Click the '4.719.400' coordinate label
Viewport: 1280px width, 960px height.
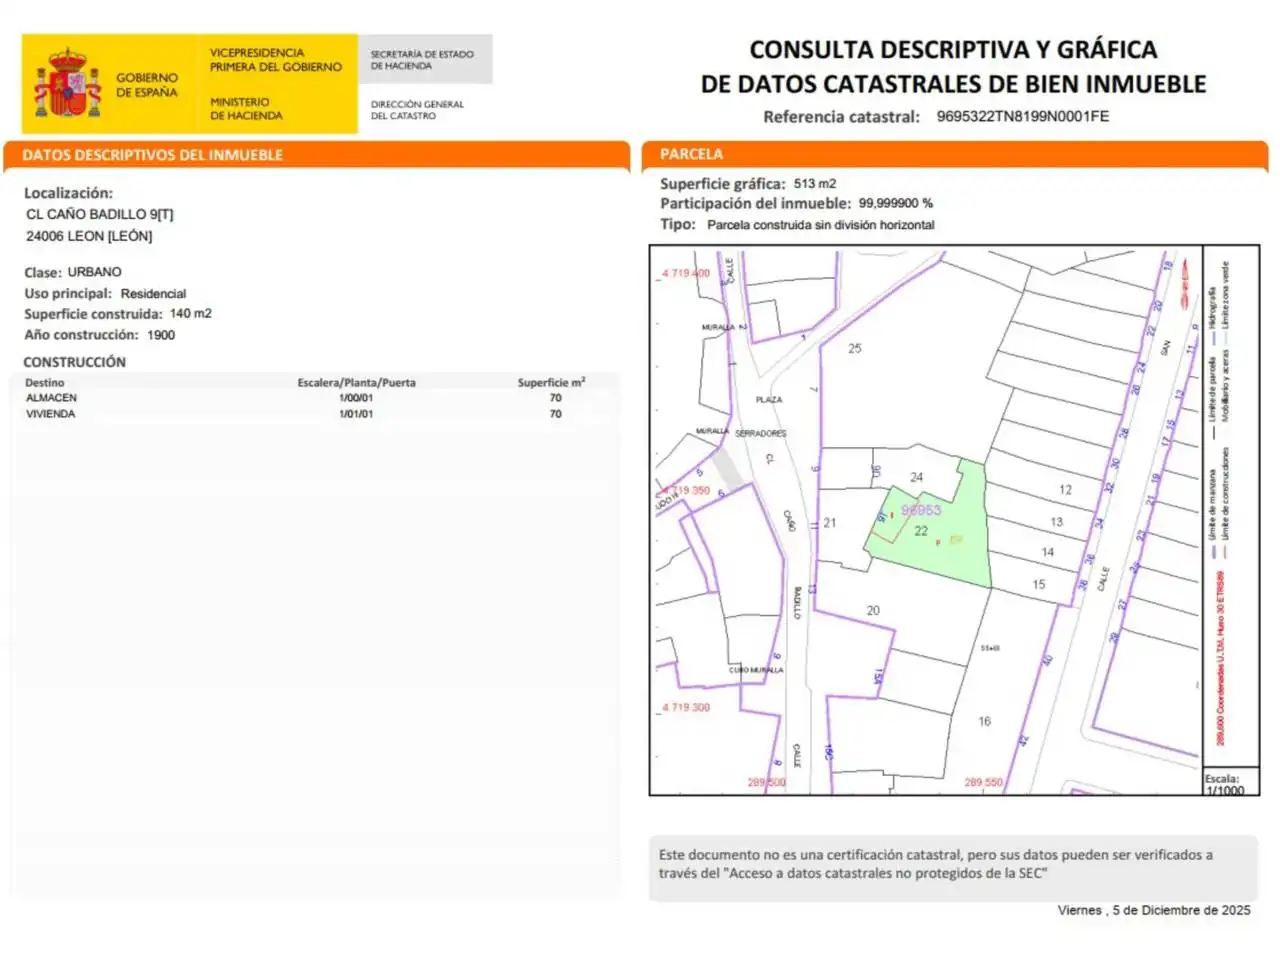tap(686, 273)
